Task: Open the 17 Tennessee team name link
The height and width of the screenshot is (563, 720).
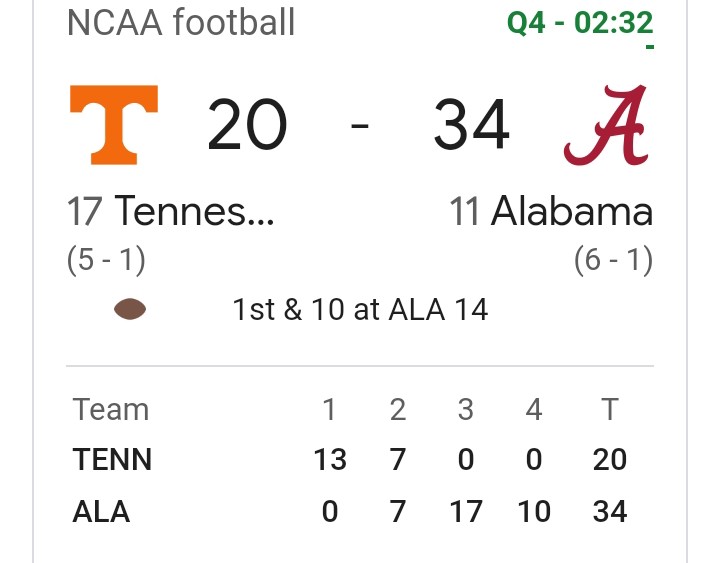Action: click(x=171, y=211)
